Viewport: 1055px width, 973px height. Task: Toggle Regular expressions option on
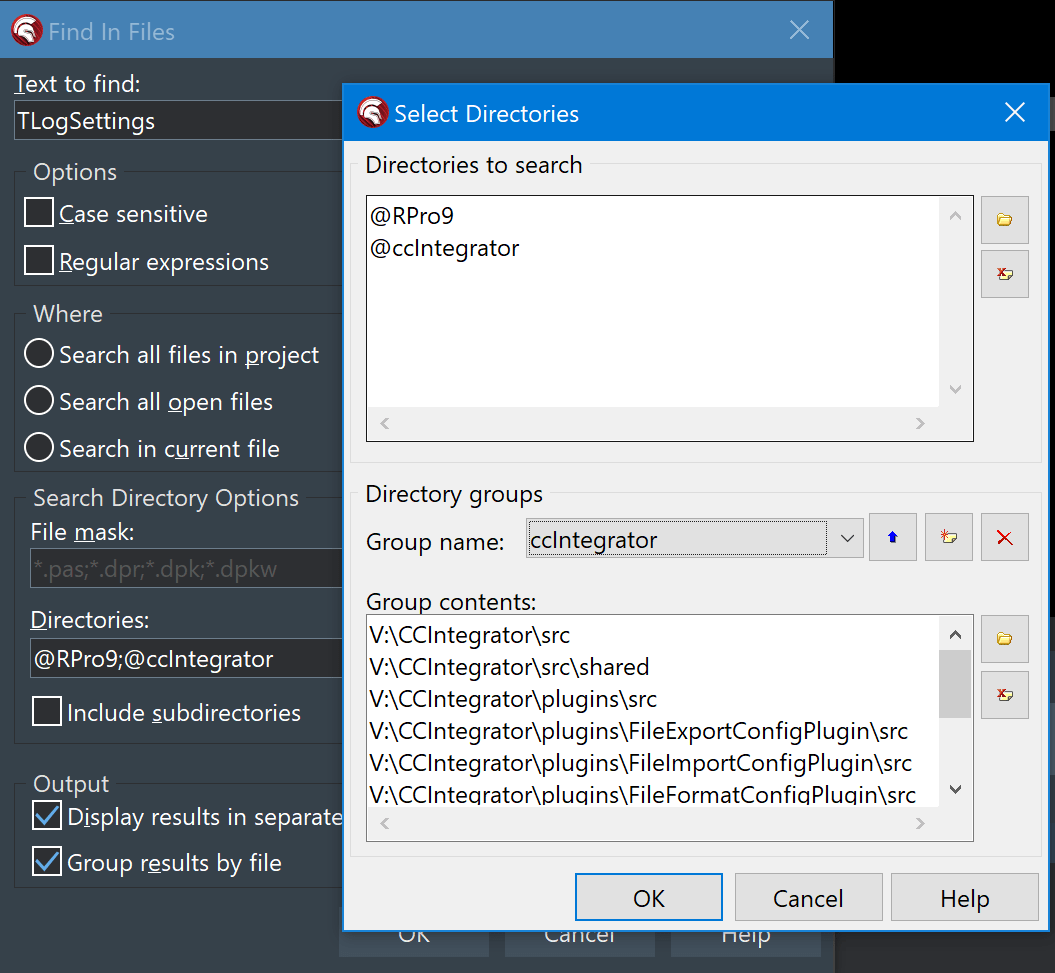point(38,260)
